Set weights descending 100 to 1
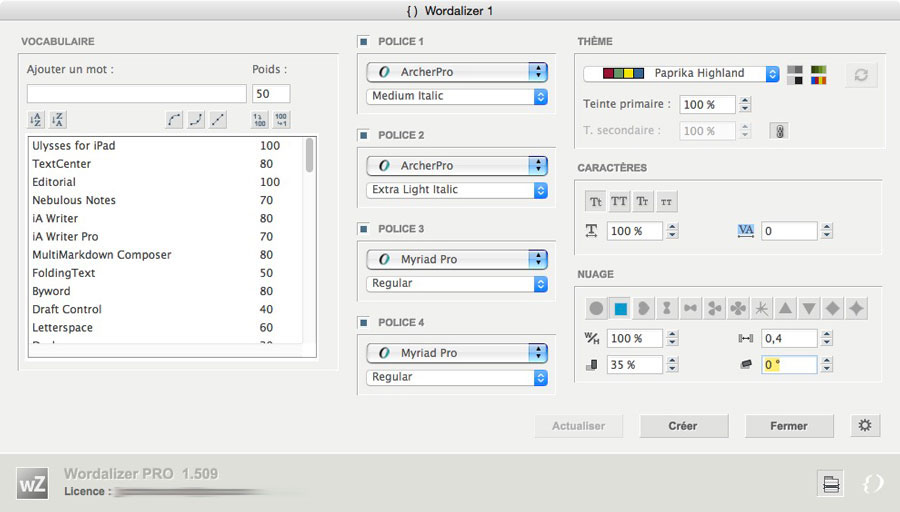This screenshot has width=900, height=512. [281, 119]
